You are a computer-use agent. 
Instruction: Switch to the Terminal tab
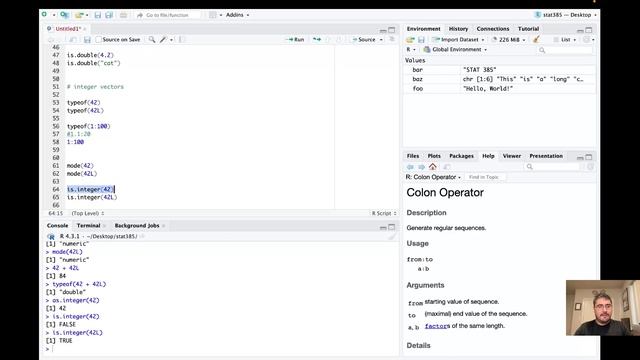coord(88,225)
